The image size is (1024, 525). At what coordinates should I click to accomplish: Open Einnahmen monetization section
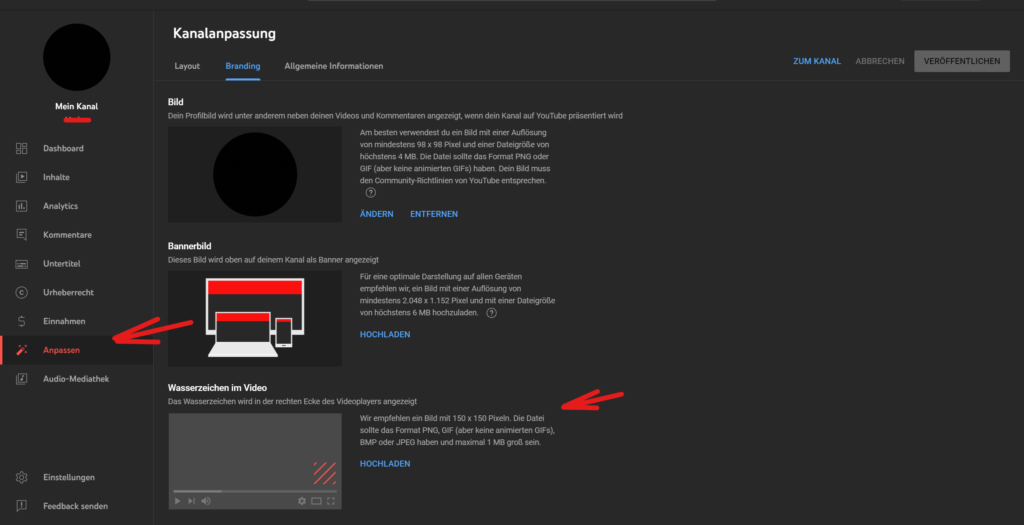[63, 321]
